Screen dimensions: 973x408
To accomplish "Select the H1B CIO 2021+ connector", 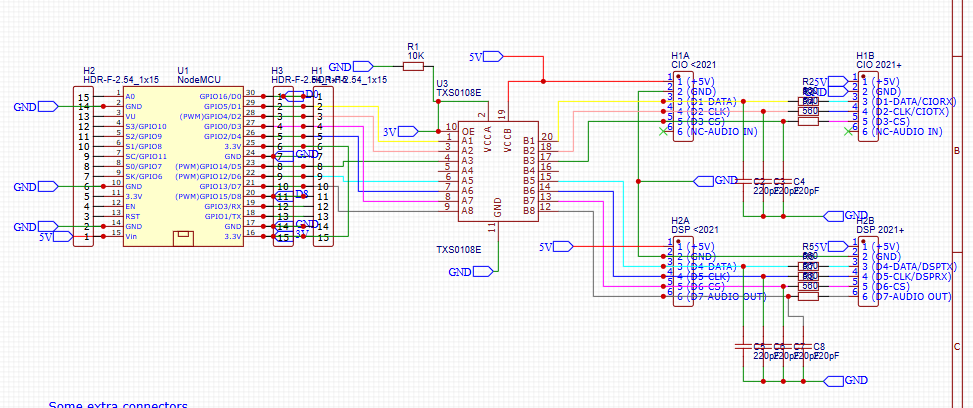I will pyautogui.click(x=868, y=106).
